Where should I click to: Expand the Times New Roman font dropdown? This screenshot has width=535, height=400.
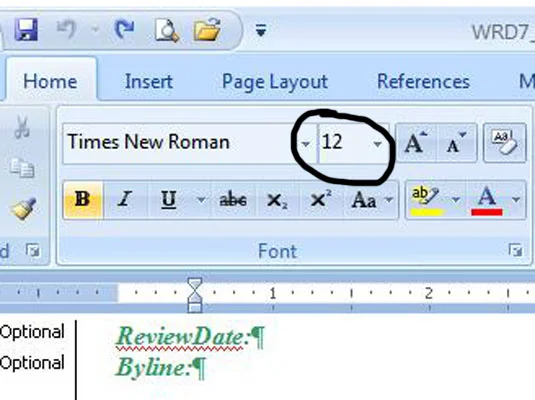(306, 143)
